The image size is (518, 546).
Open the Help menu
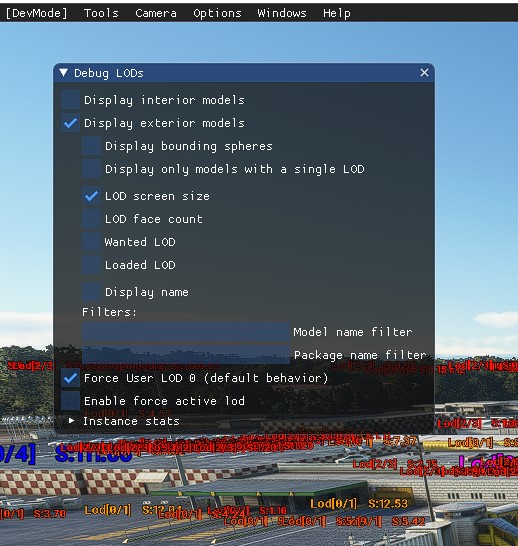(337, 13)
